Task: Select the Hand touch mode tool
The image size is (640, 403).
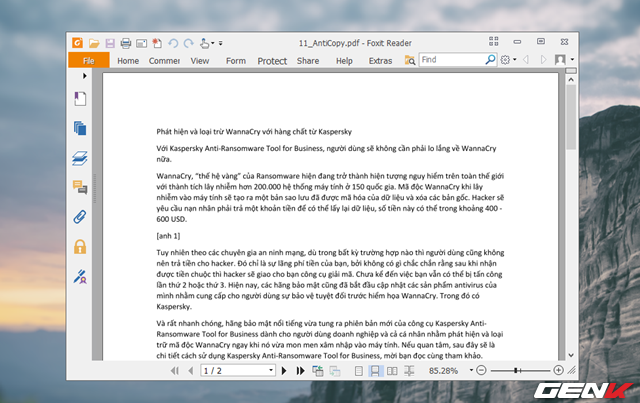Action: [x=204, y=43]
